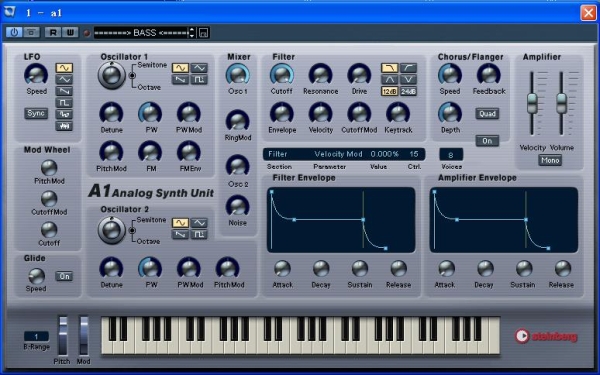Click the preset up/down arrows
This screenshot has height=375, width=600.
click(x=192, y=33)
